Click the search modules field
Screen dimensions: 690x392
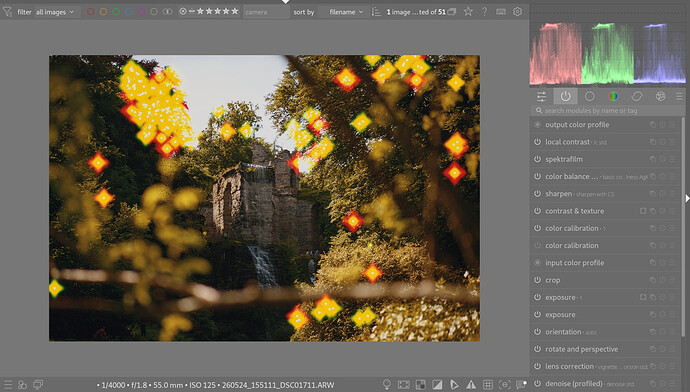607,110
